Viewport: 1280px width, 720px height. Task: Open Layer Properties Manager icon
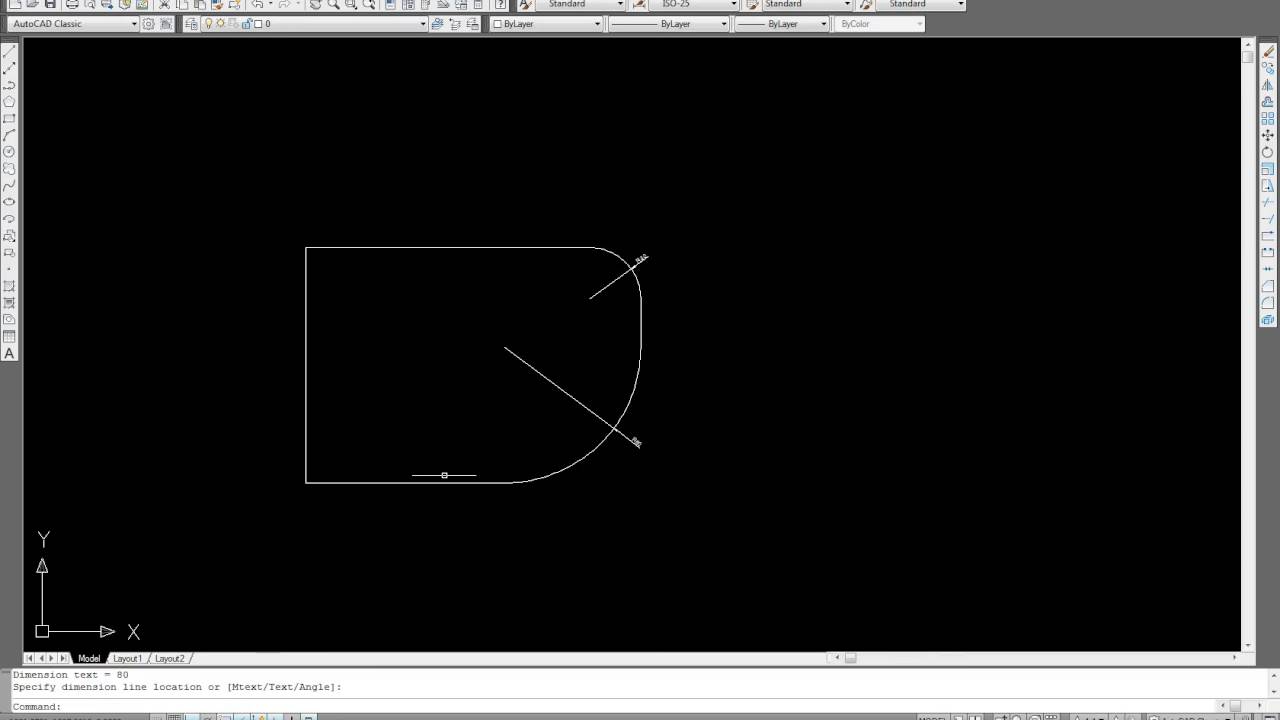click(x=192, y=24)
